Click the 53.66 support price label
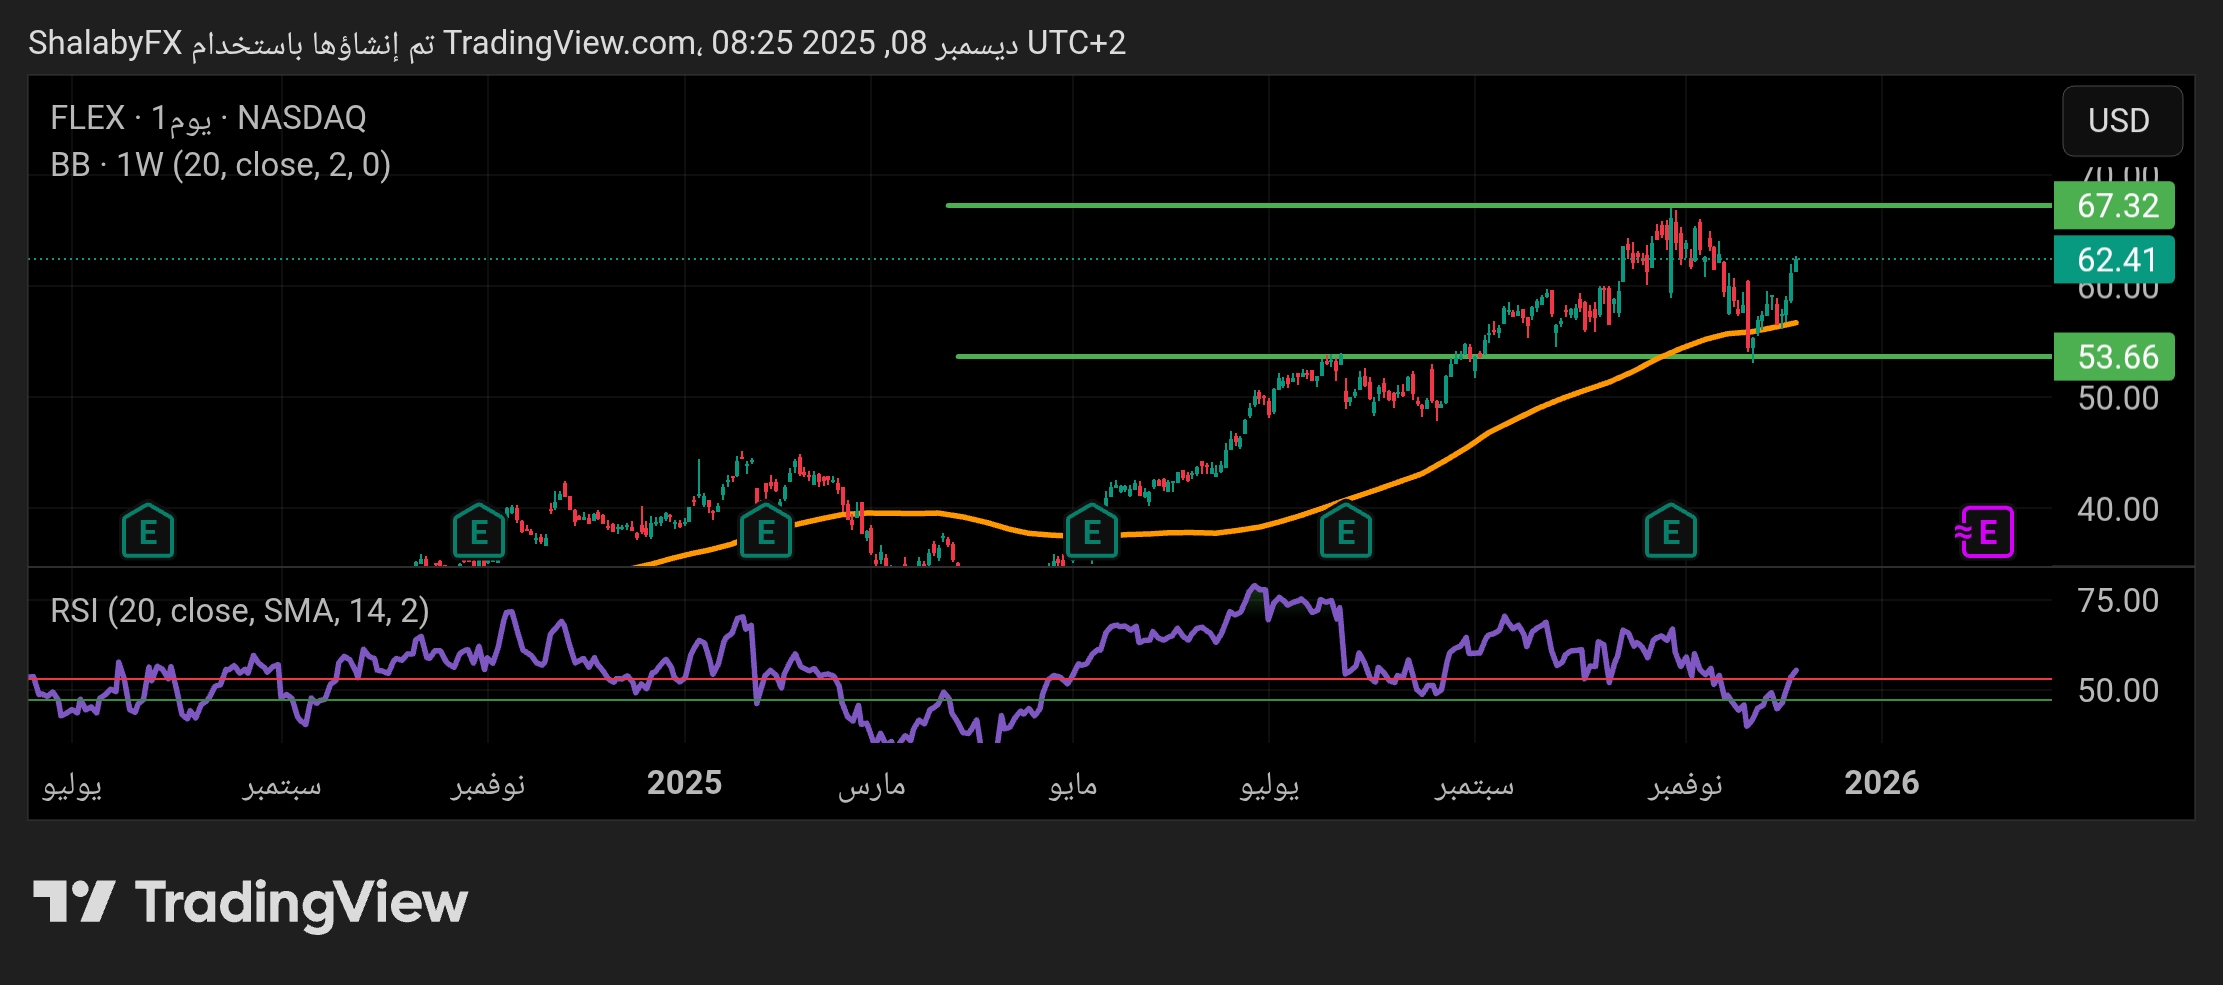 [2113, 357]
